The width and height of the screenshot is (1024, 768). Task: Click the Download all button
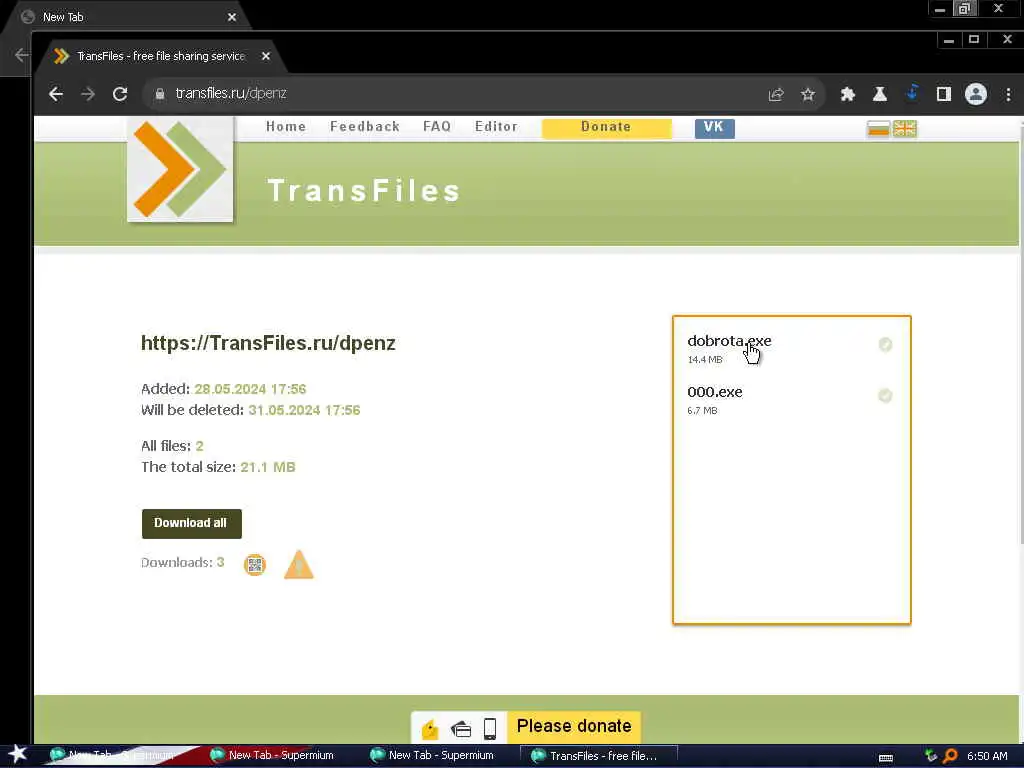191,524
